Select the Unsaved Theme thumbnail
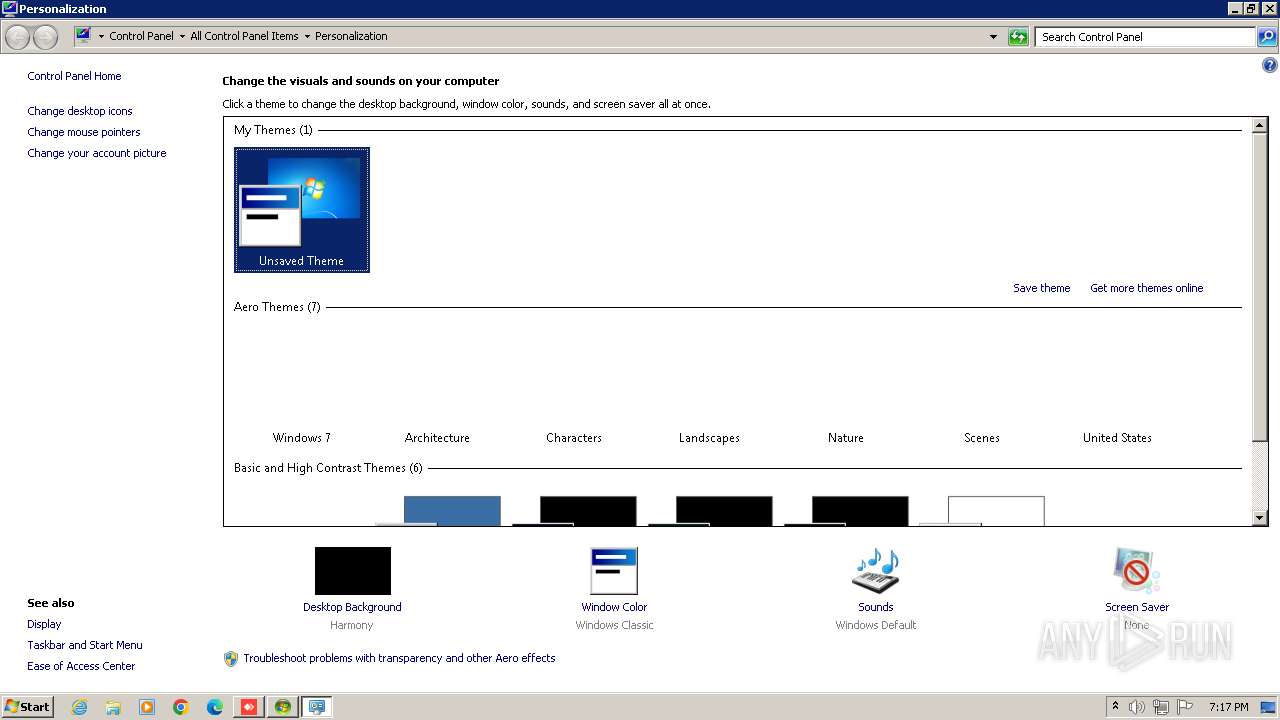The image size is (1280, 720). click(x=302, y=210)
